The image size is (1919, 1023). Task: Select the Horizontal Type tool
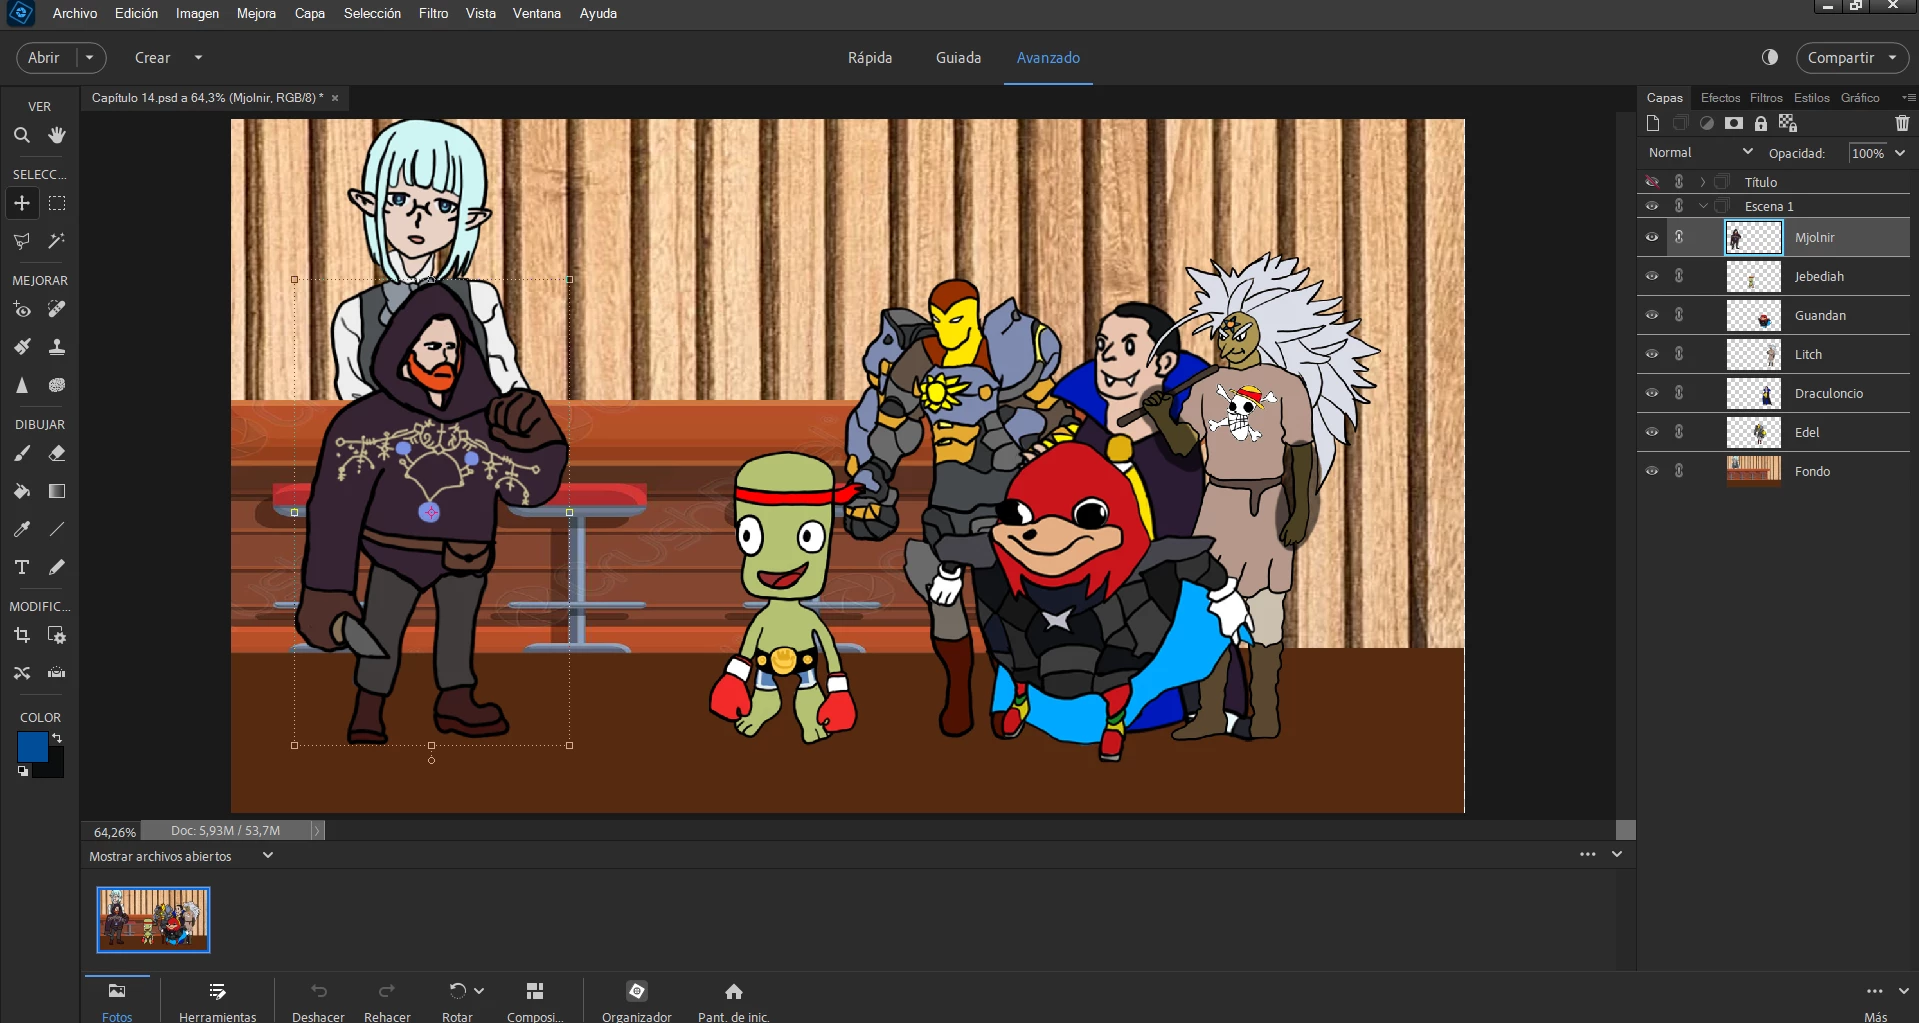pyautogui.click(x=21, y=567)
